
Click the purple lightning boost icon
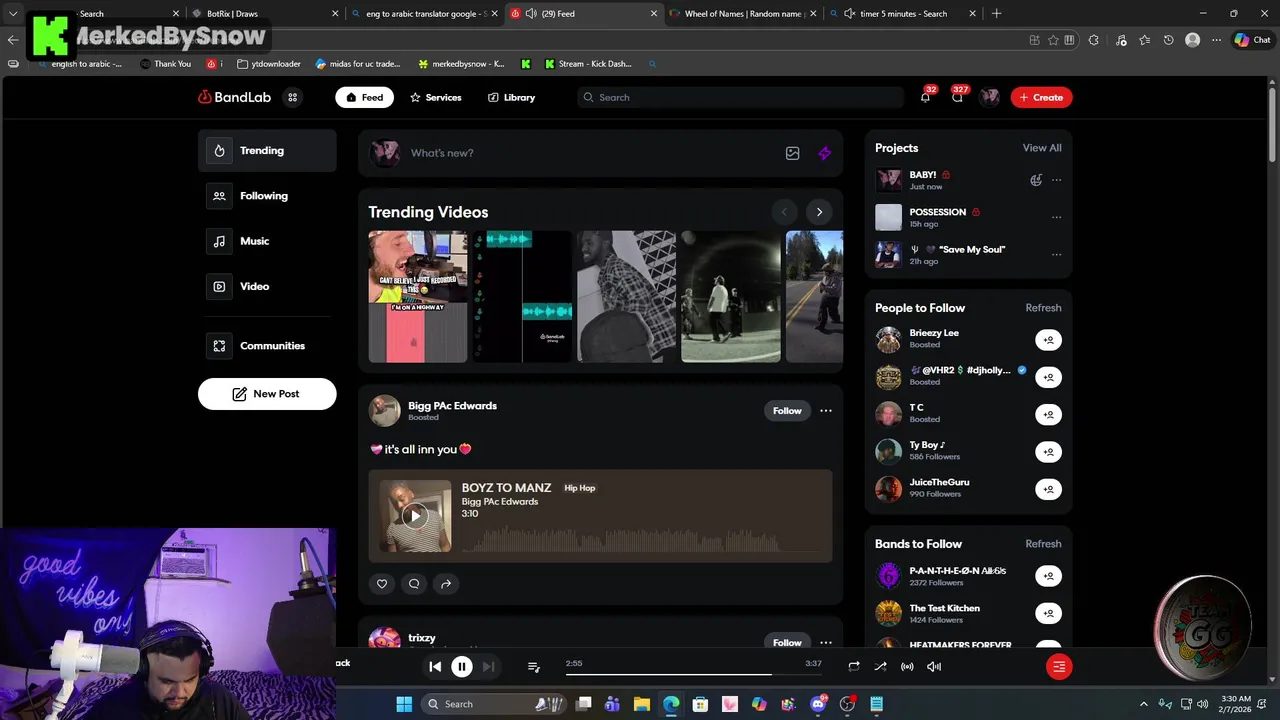tap(824, 153)
